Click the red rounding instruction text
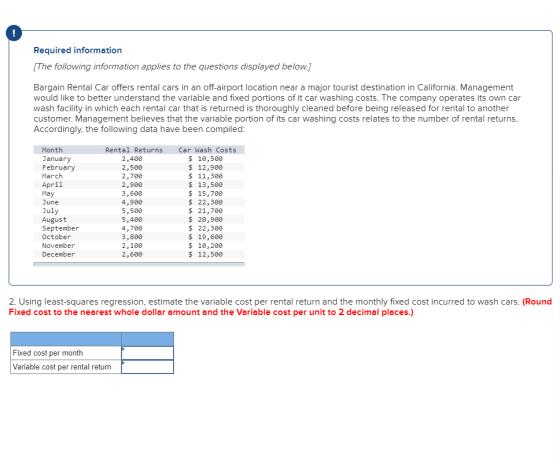The height and width of the screenshot is (465, 560). tap(280, 307)
